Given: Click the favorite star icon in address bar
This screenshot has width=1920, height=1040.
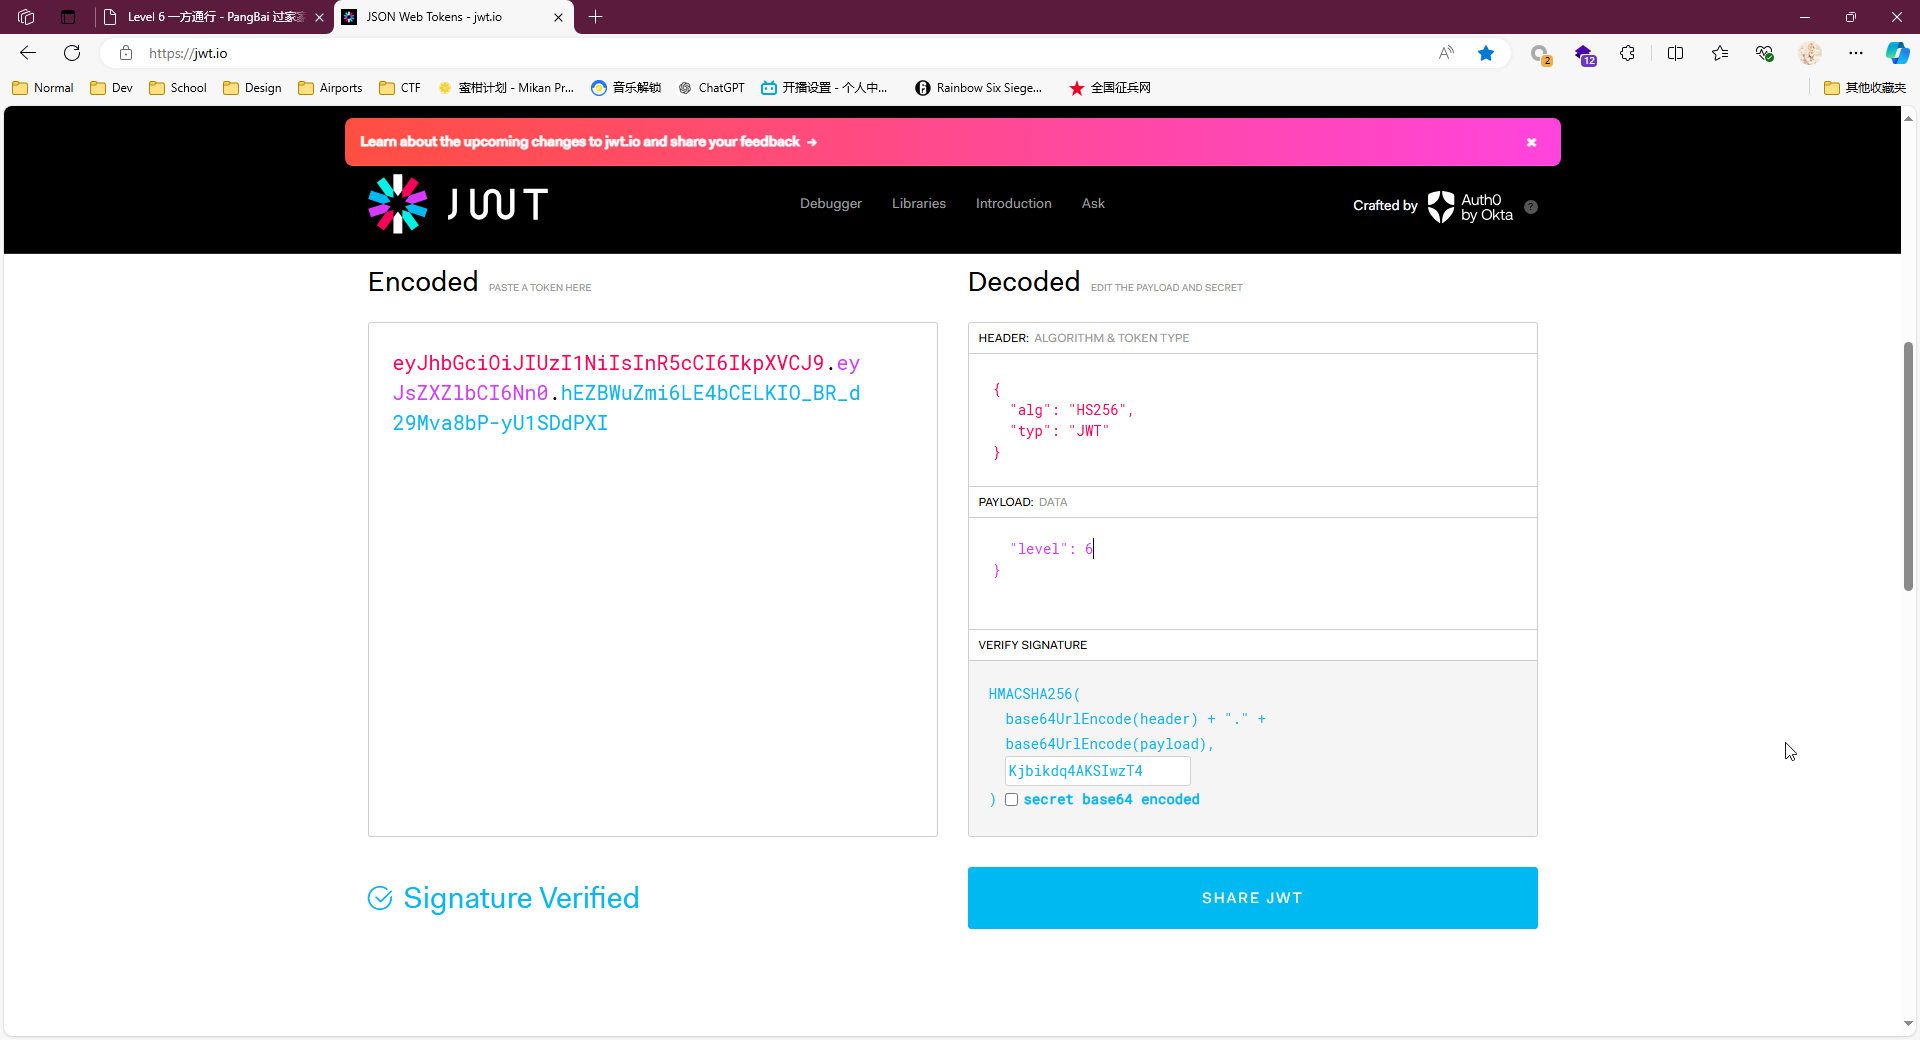Looking at the screenshot, I should 1486,53.
